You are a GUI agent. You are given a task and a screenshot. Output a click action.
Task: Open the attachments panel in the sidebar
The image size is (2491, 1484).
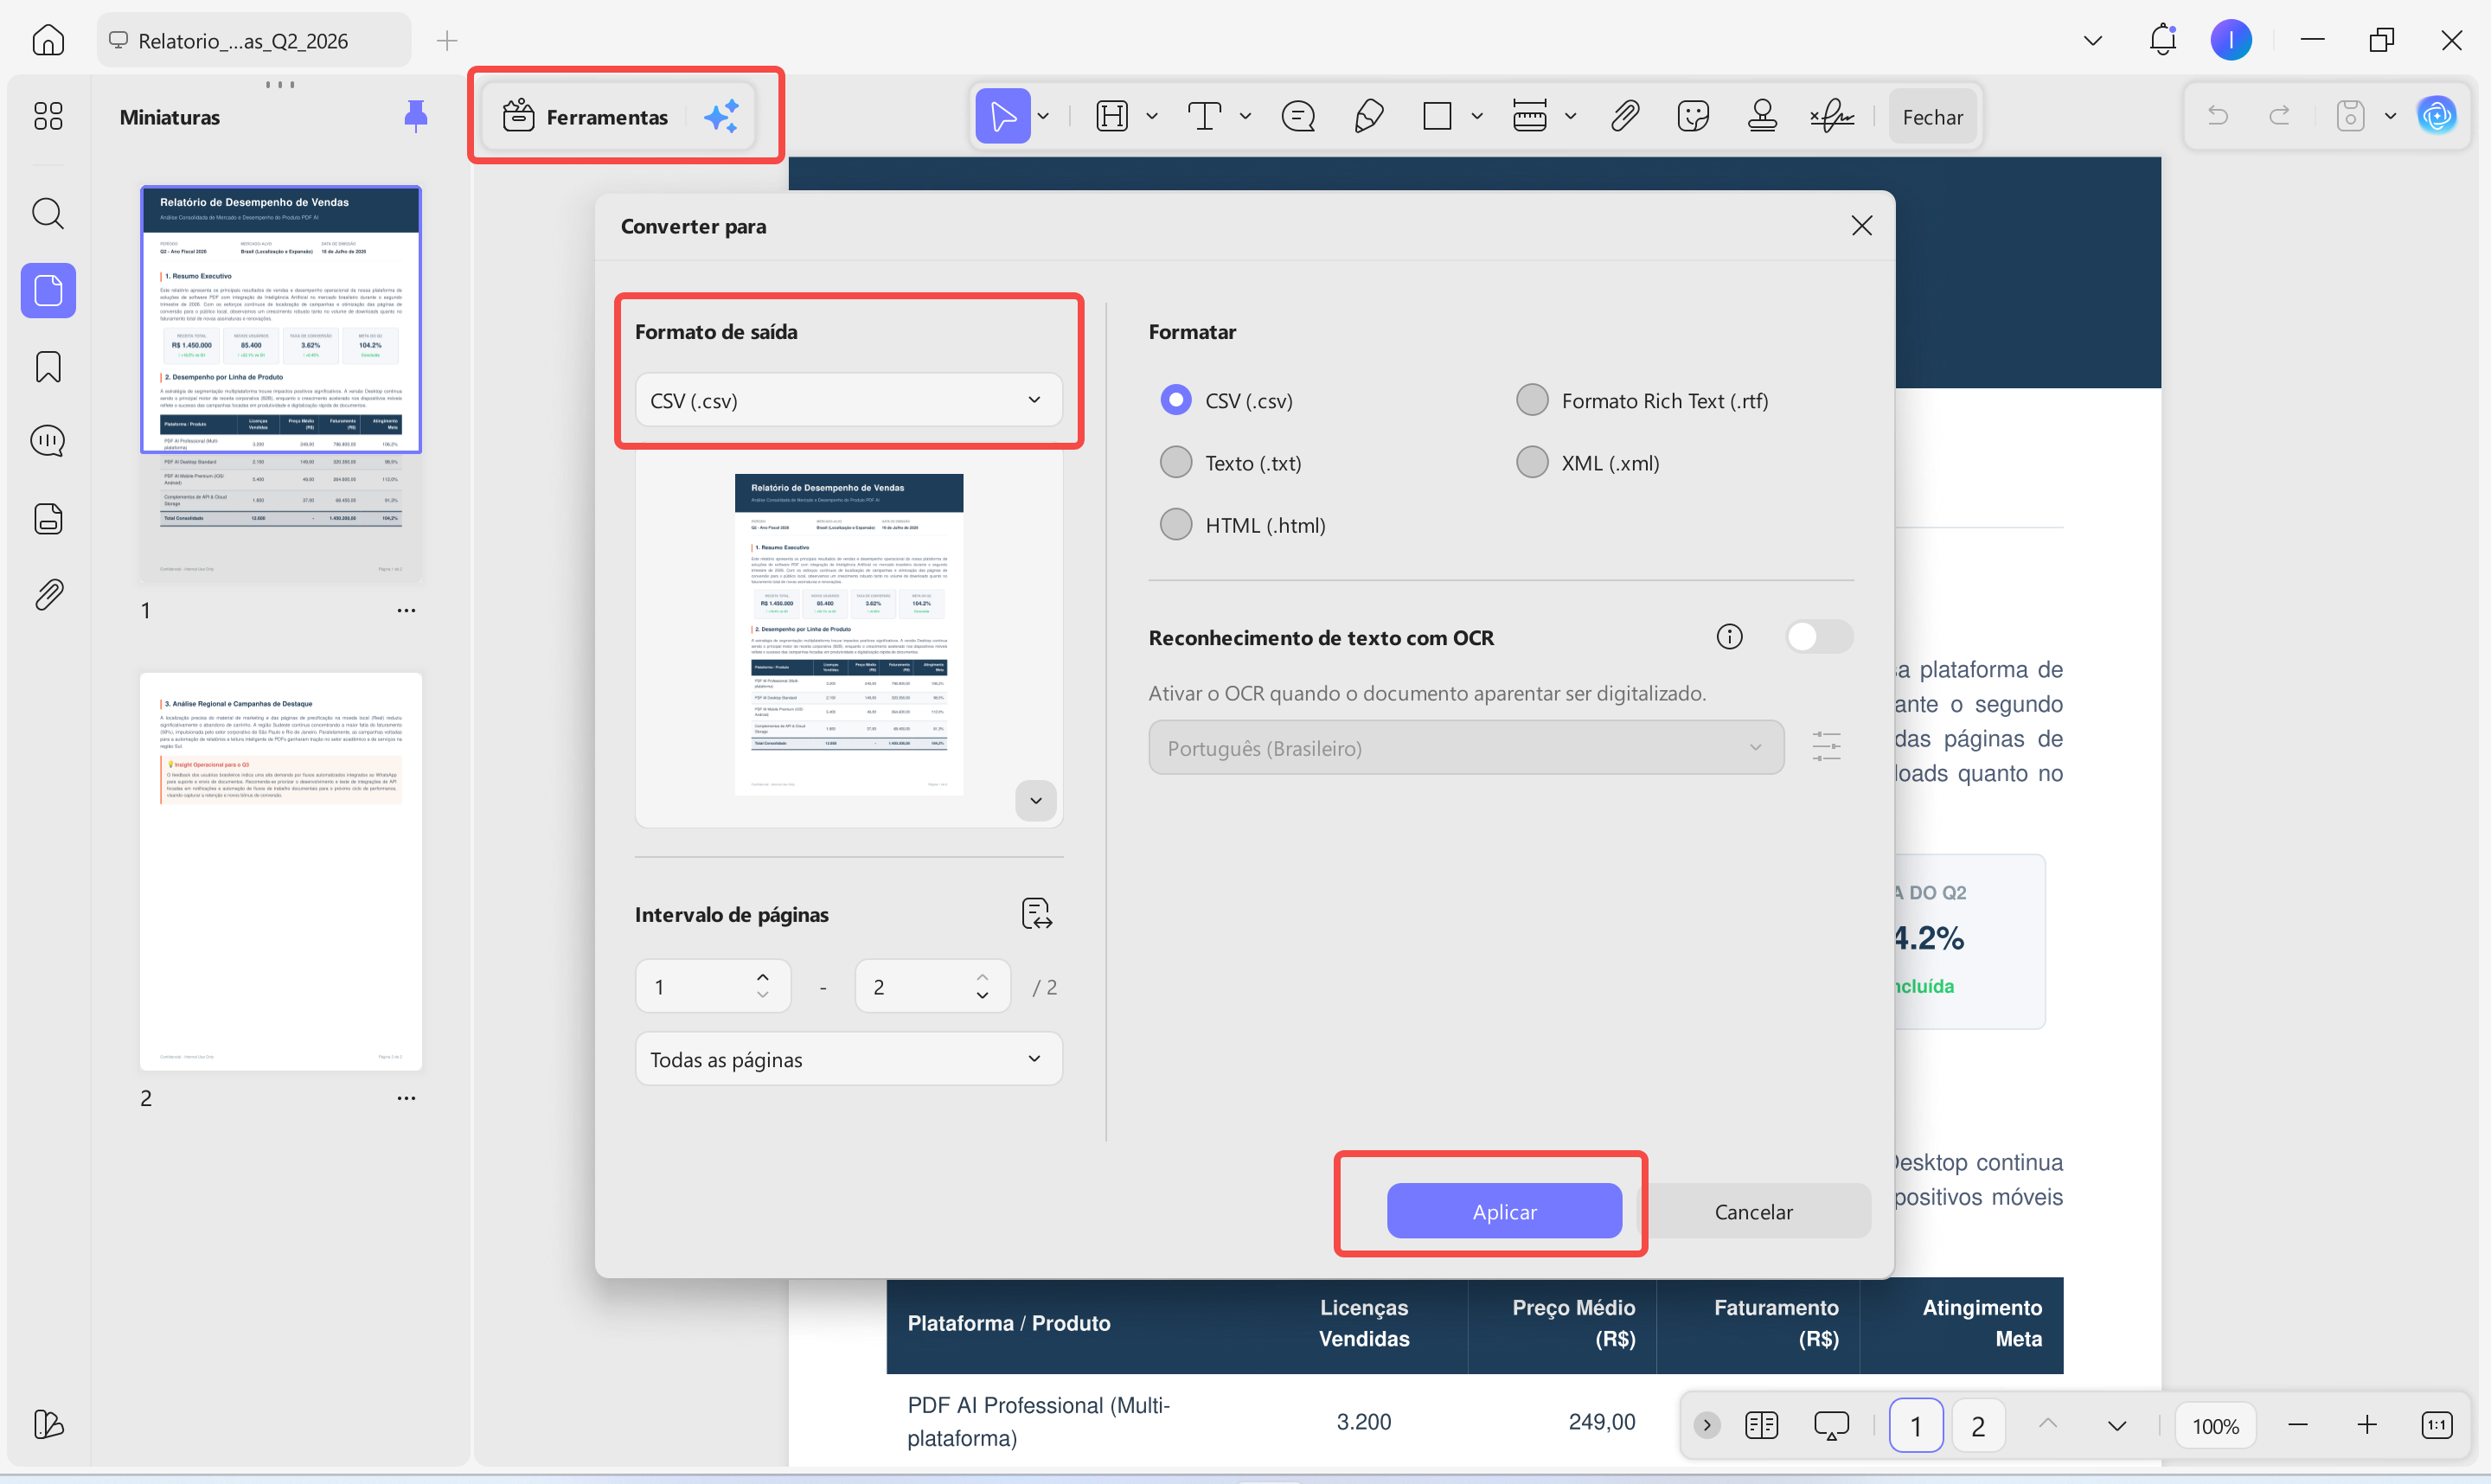(x=48, y=595)
